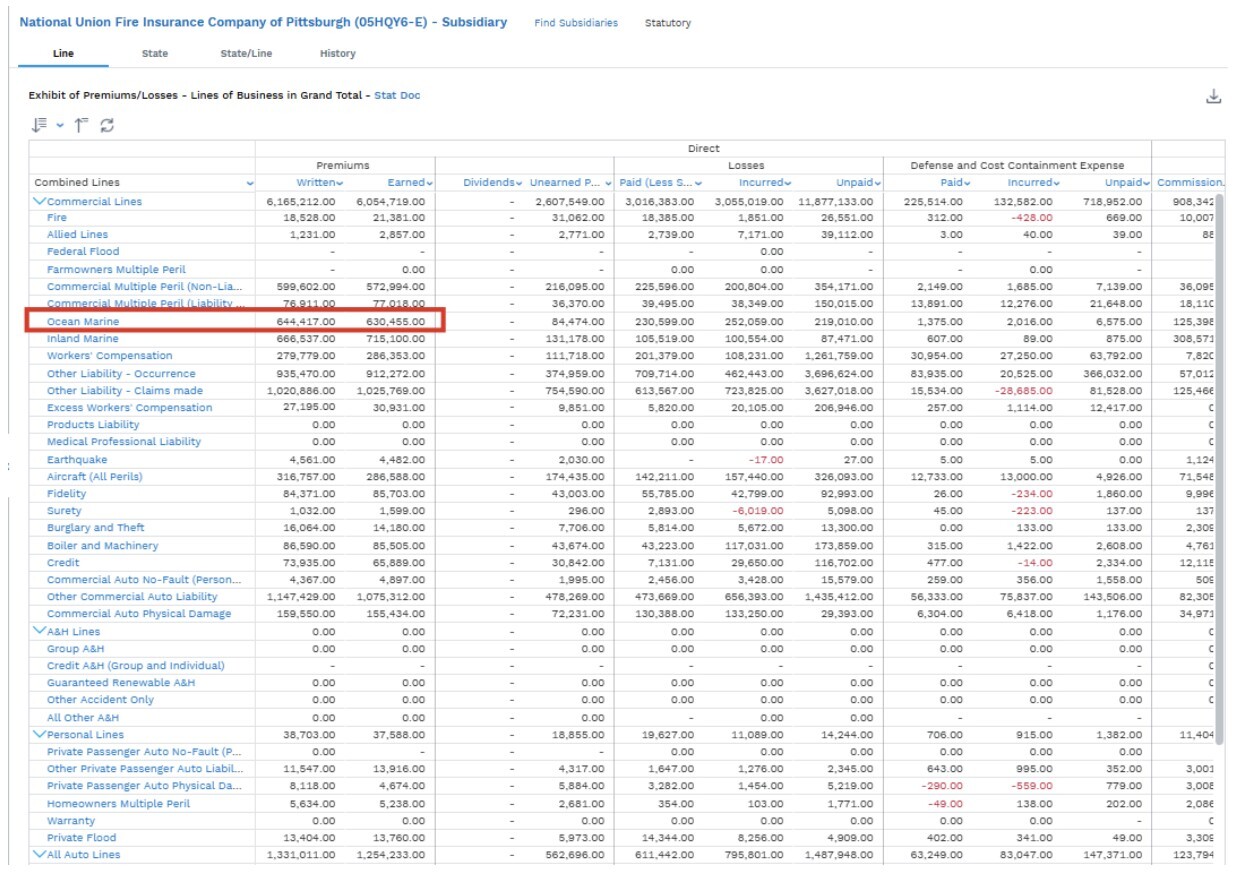Viewport: 1237px width, 872px height.
Task: Collapse the A&H Lines group
Action: point(40,631)
